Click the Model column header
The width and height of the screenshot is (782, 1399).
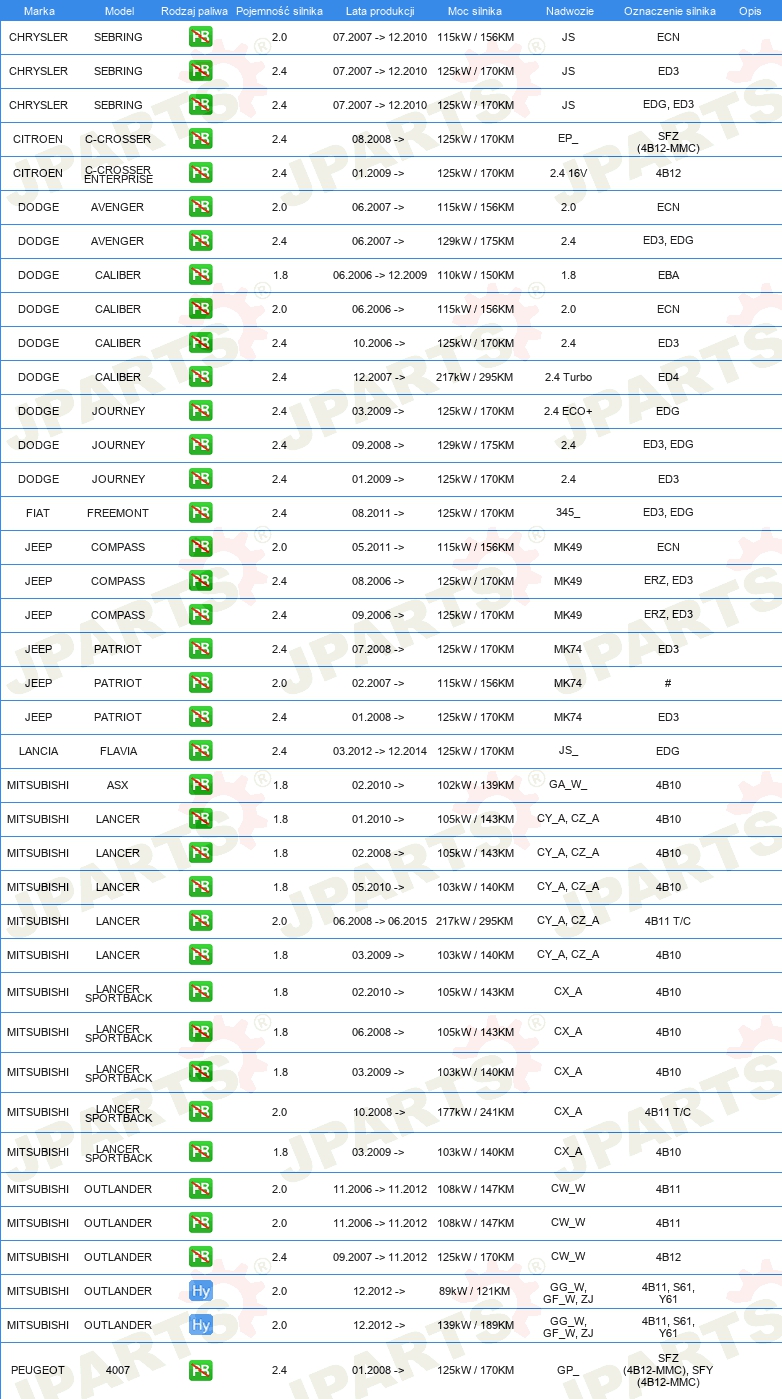(119, 10)
